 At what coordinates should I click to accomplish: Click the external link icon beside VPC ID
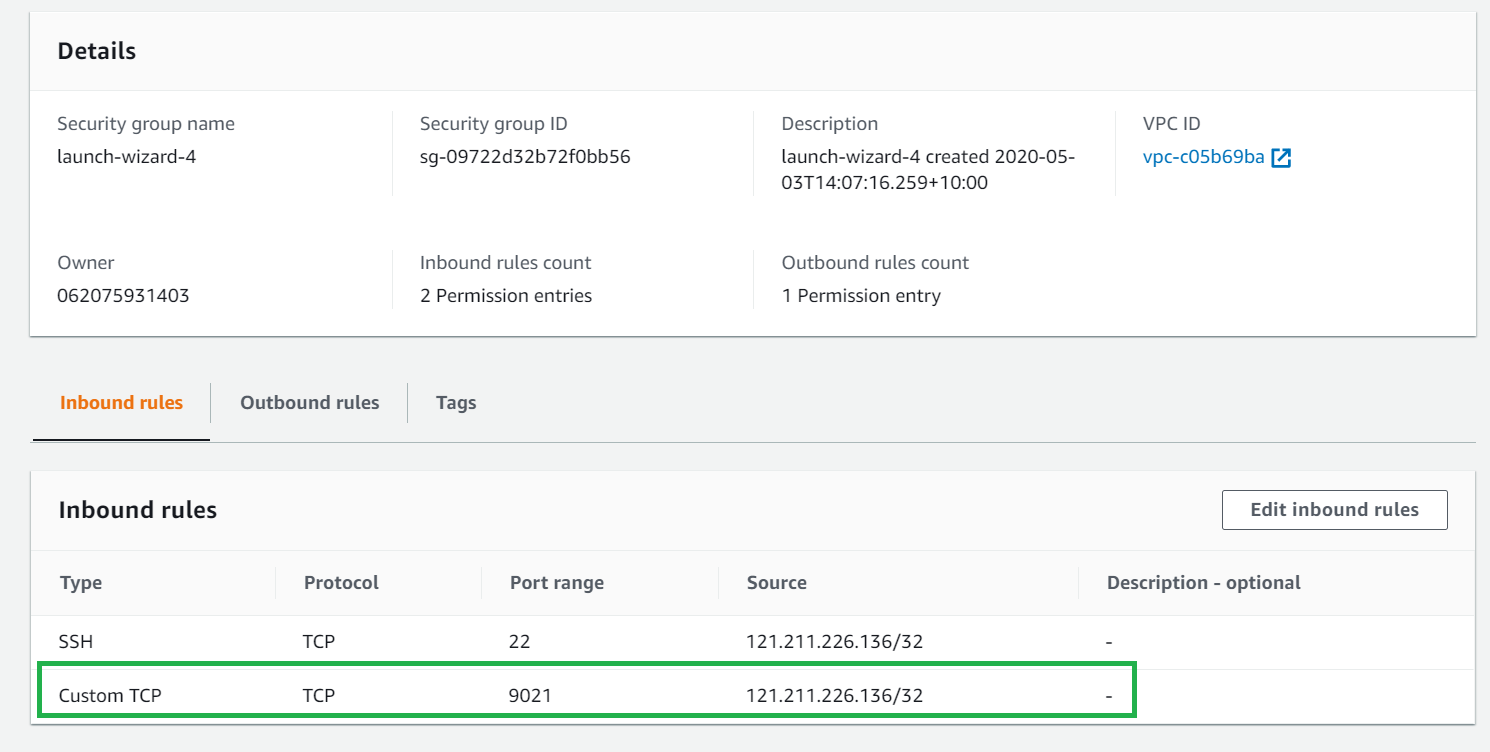pyautogui.click(x=1281, y=158)
